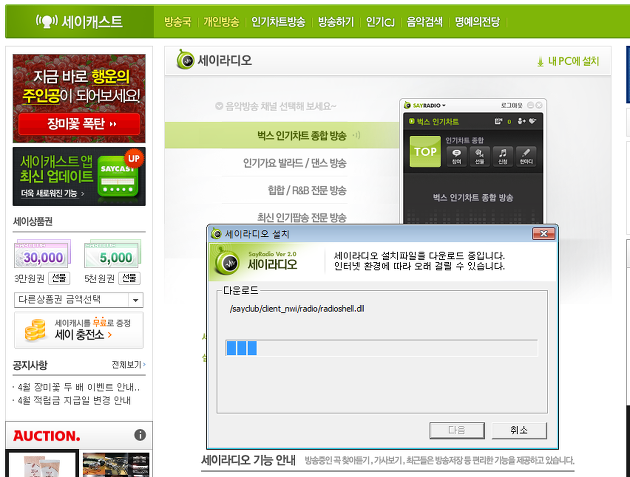
Task: Open the 방송하기 menu tab
Action: pos(336,22)
